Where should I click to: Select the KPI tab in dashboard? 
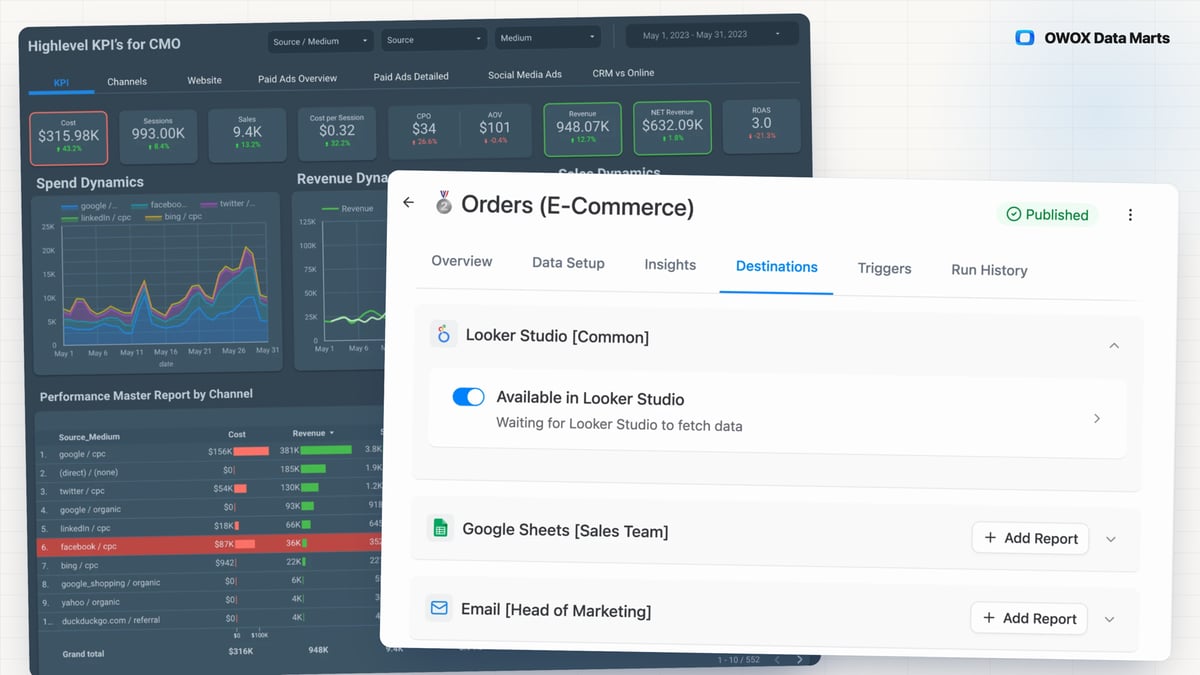tap(61, 82)
